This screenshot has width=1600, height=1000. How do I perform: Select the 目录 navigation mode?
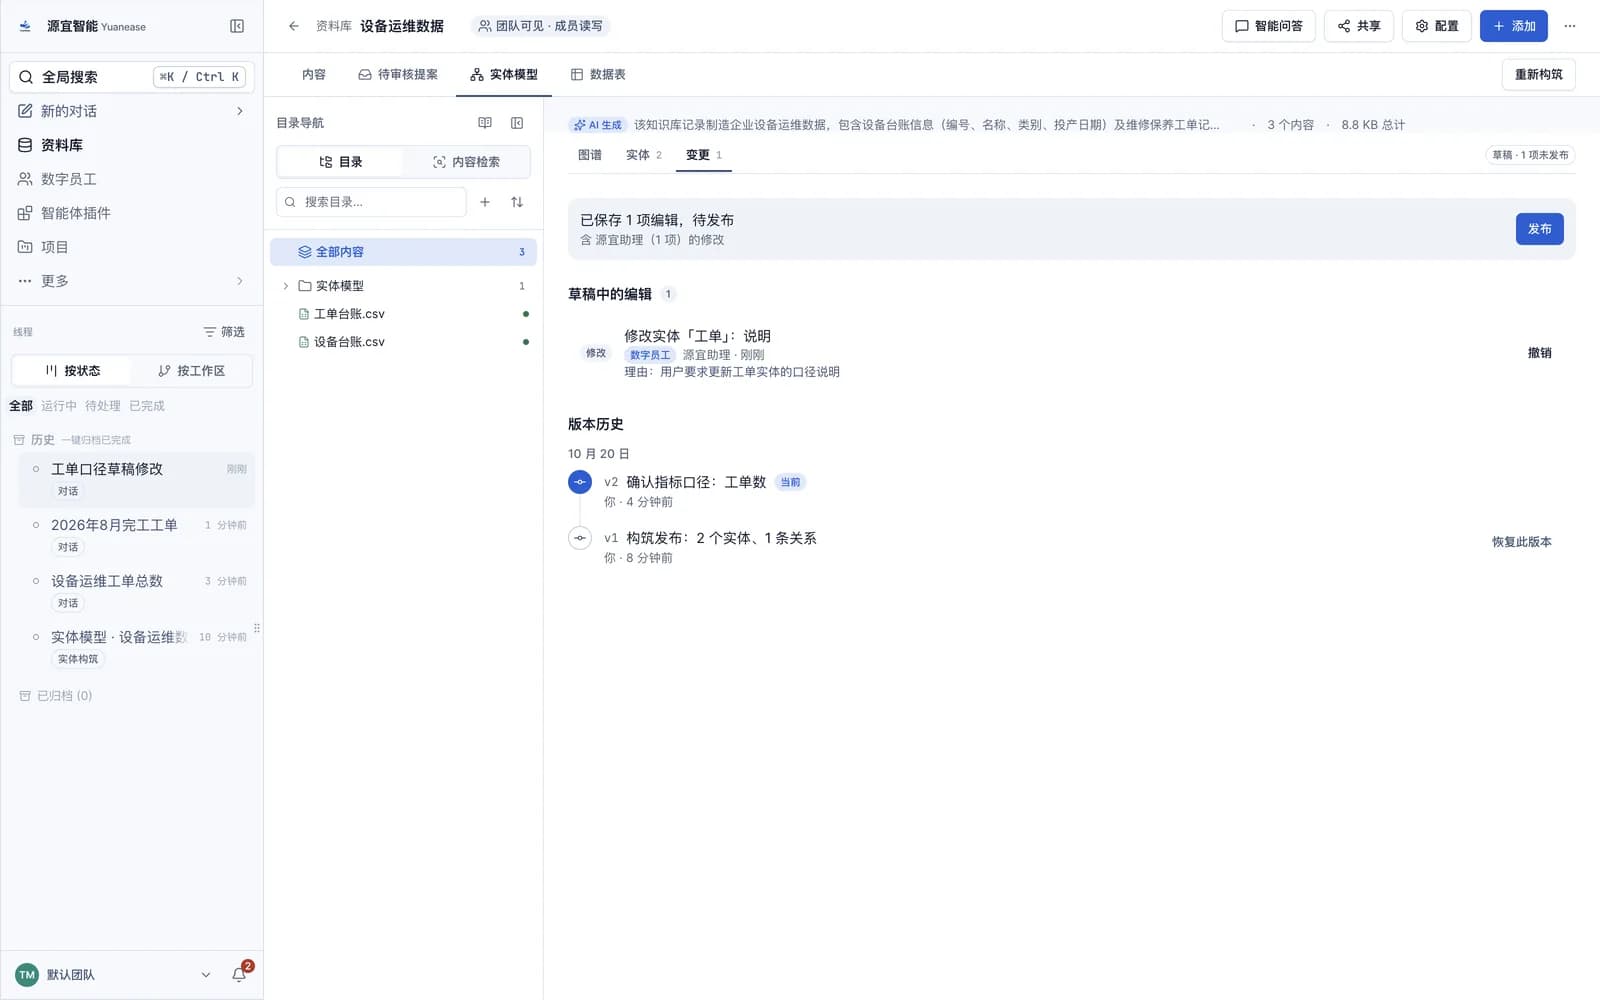click(340, 162)
